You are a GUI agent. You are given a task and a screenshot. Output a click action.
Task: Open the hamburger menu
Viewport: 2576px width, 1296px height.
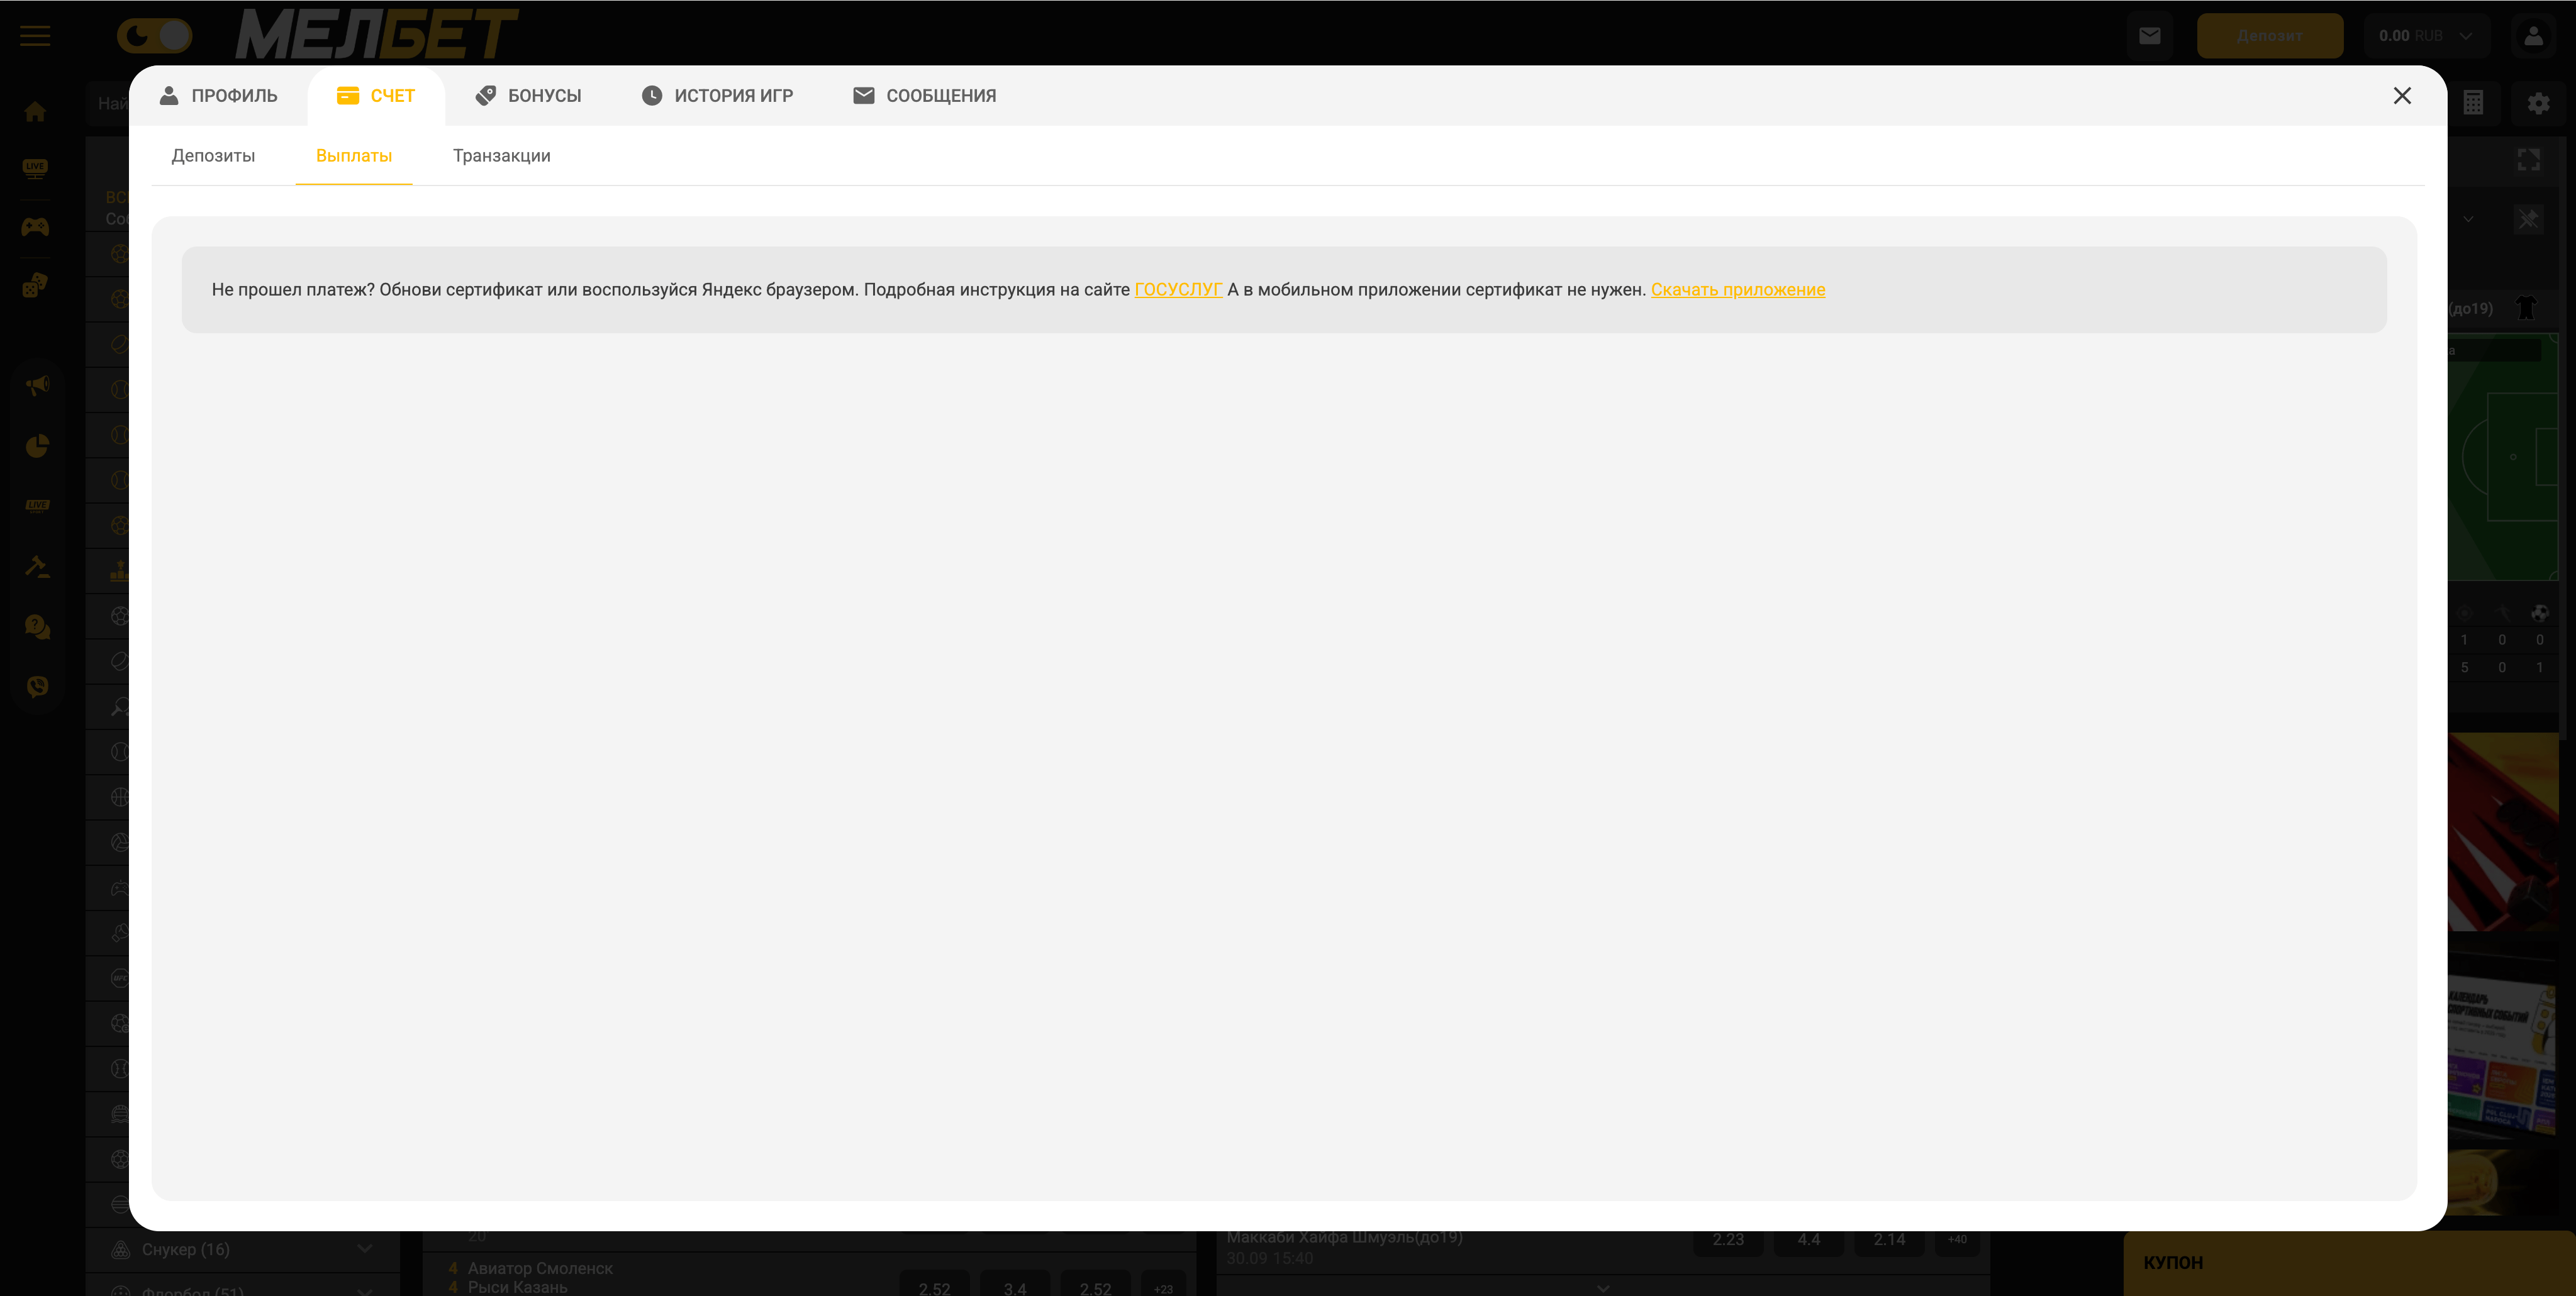tap(35, 36)
